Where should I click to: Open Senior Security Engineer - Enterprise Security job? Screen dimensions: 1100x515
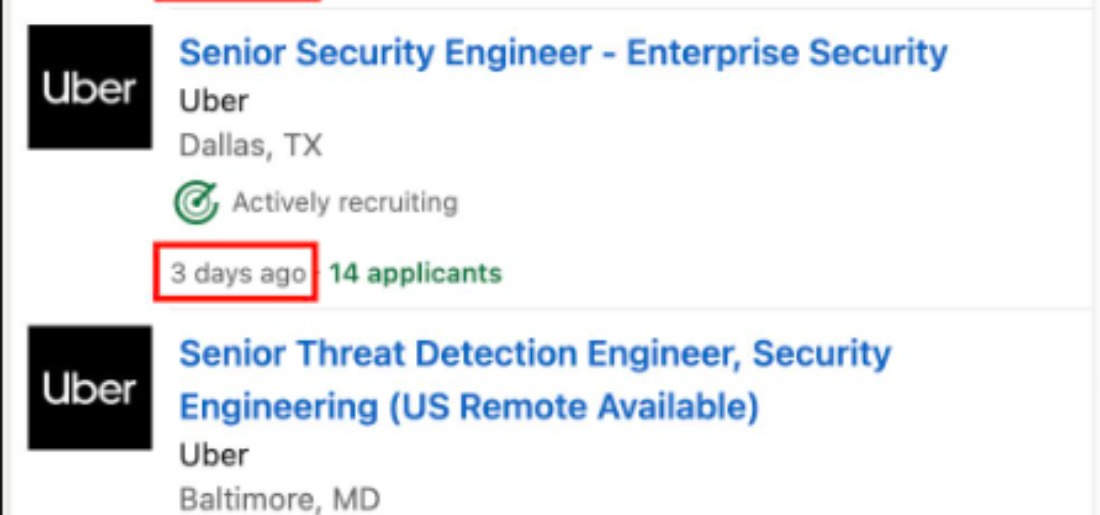(x=563, y=53)
